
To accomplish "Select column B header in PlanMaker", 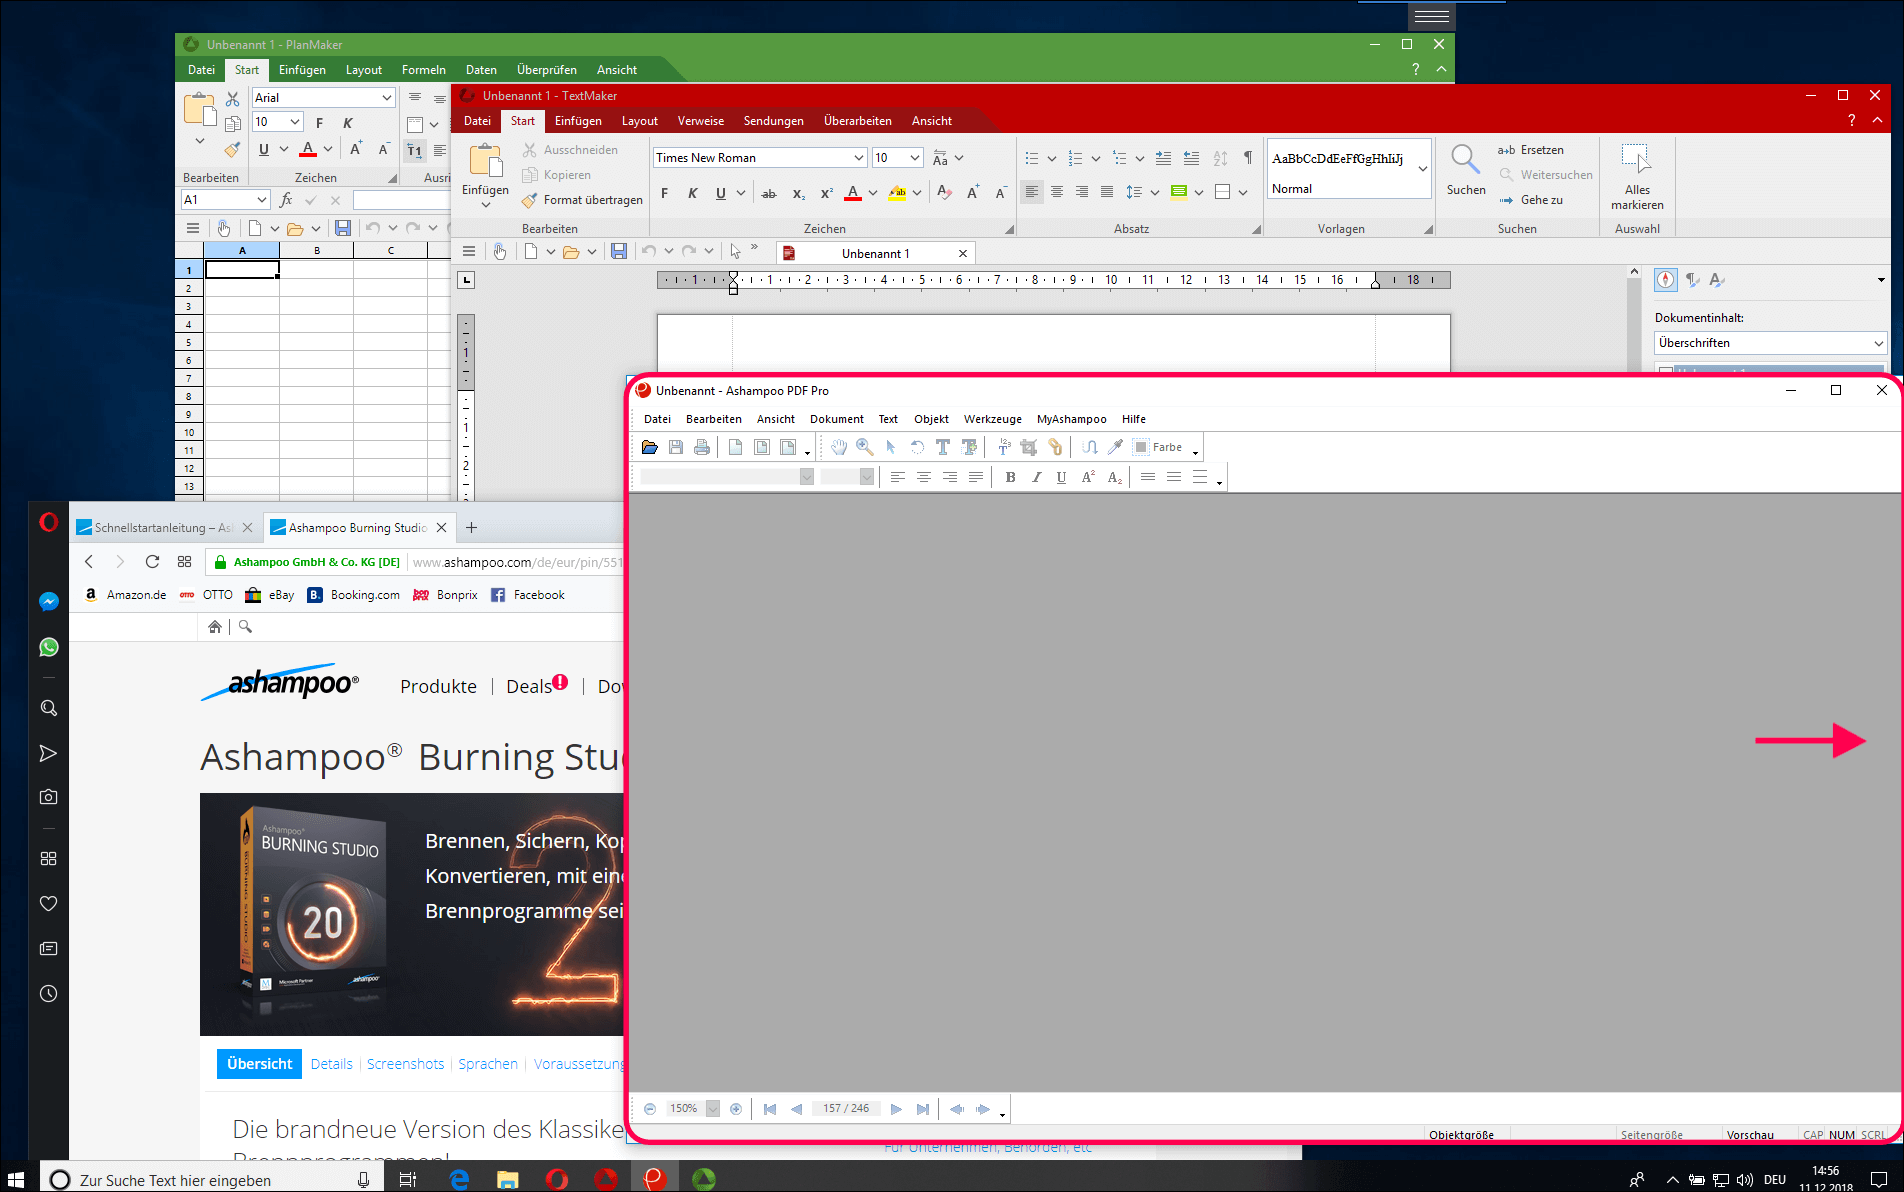I will (x=317, y=250).
